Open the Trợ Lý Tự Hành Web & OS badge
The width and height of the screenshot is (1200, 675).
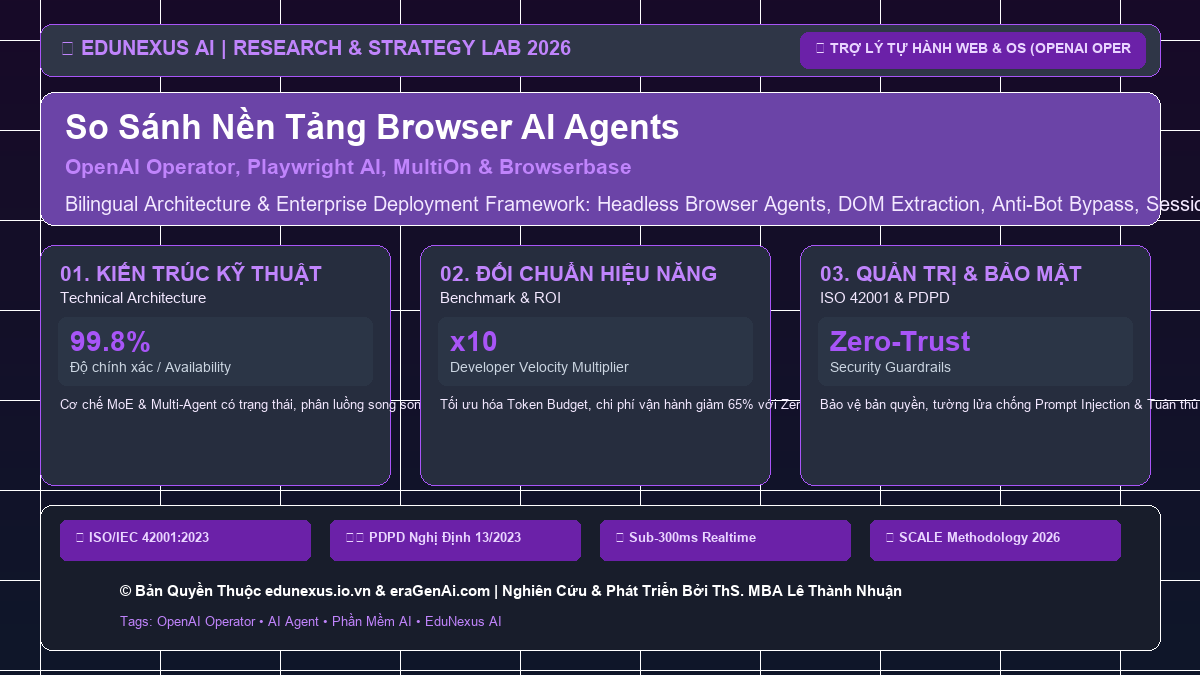click(x=973, y=50)
